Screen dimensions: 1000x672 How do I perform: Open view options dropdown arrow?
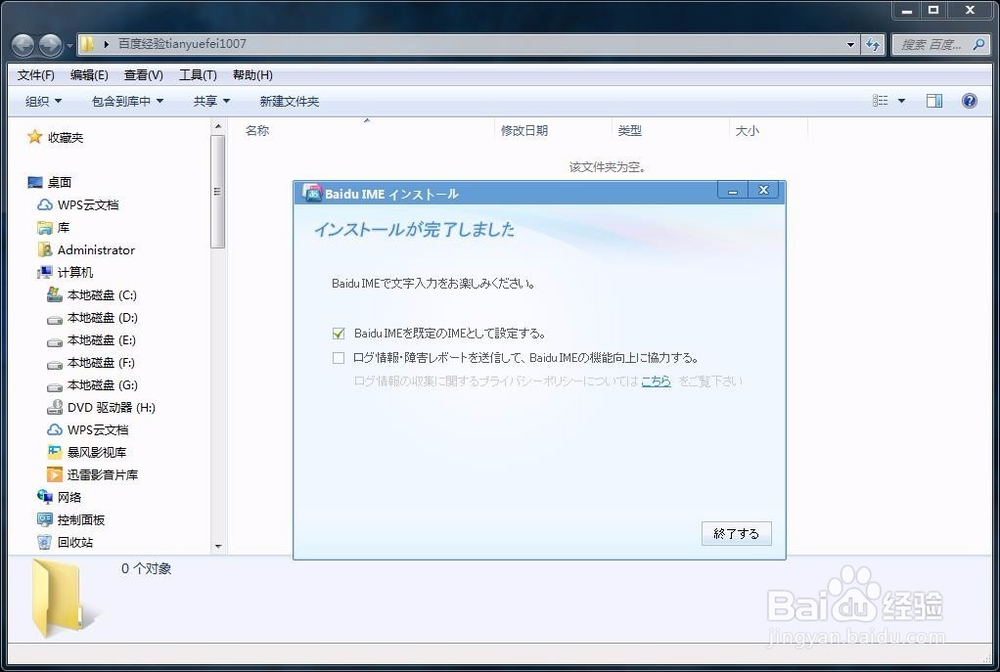[901, 101]
